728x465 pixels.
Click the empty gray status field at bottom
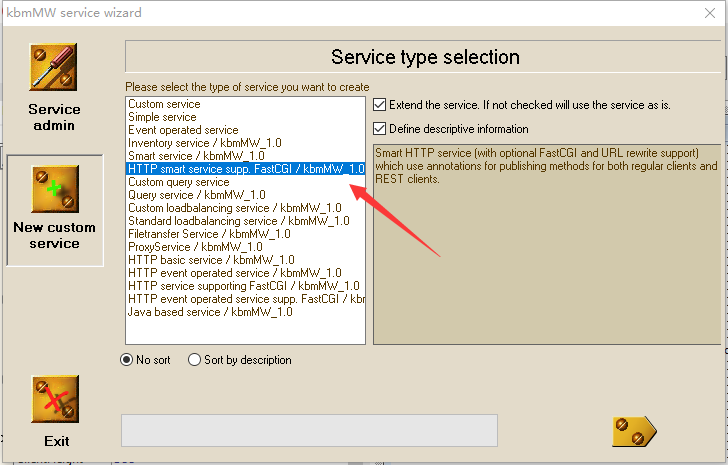309,431
